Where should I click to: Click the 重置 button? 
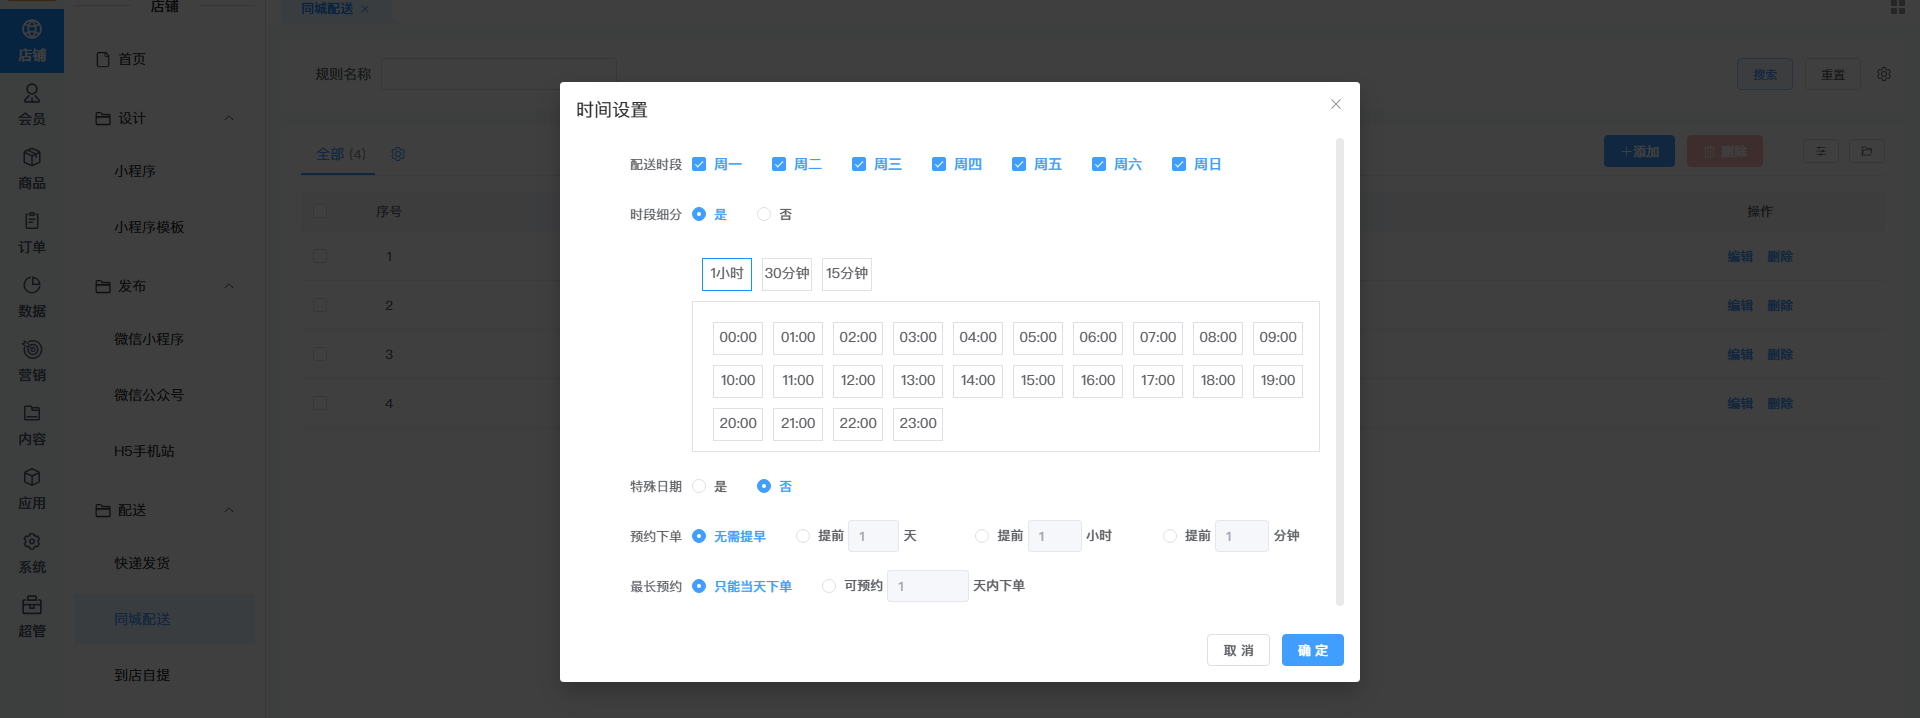click(1833, 74)
